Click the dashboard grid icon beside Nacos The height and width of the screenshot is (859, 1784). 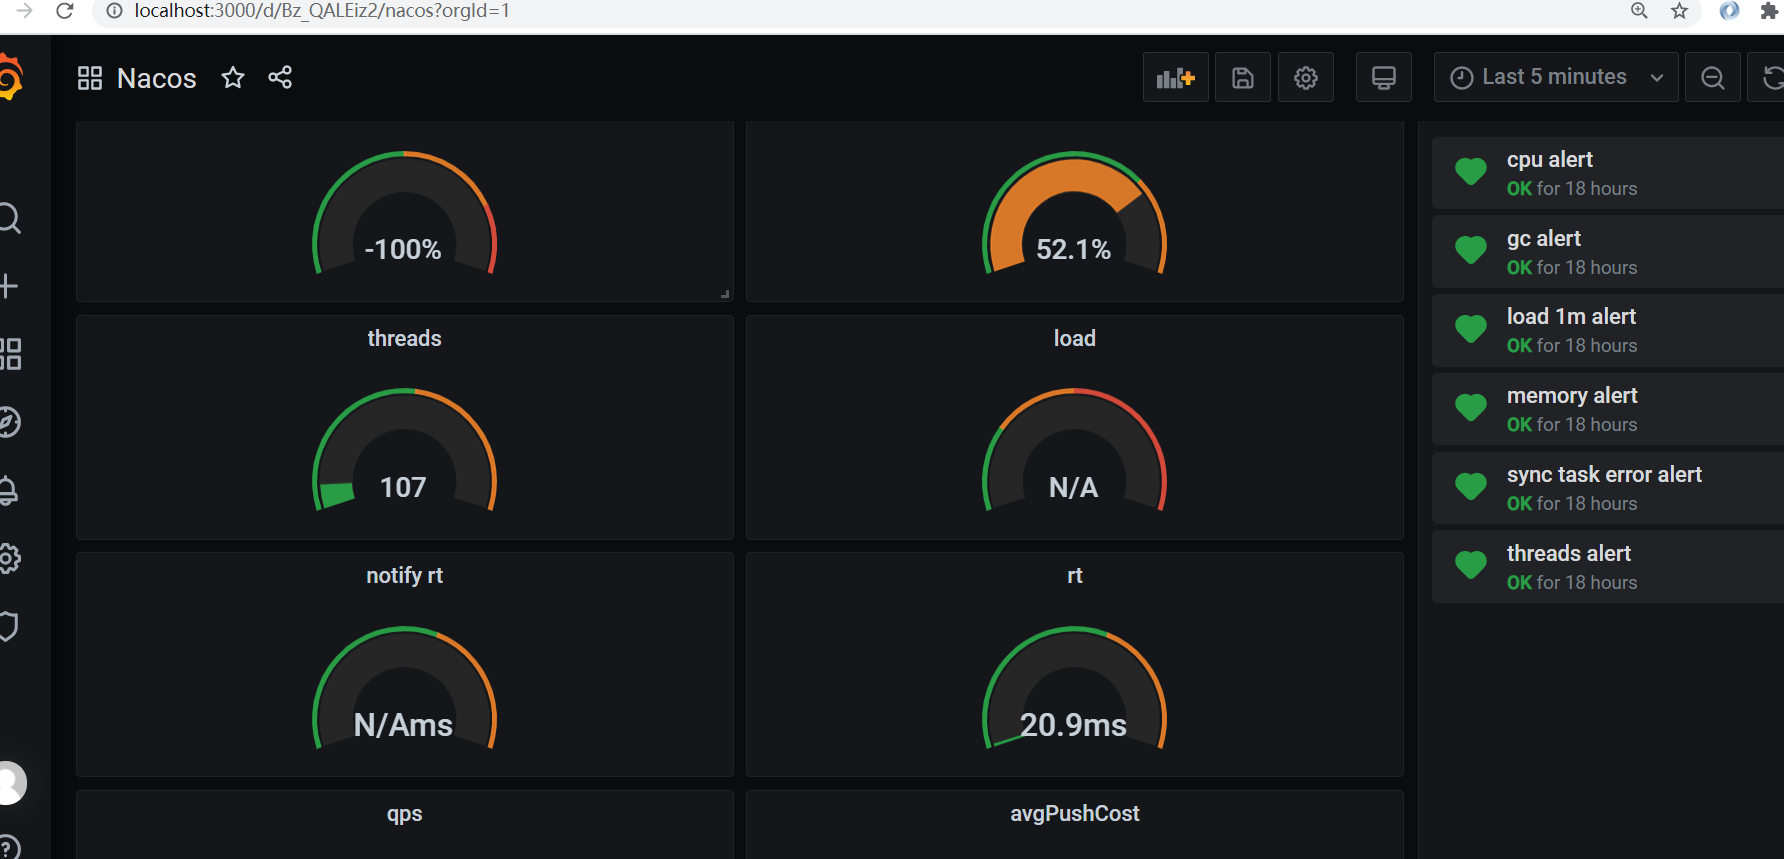tap(90, 78)
